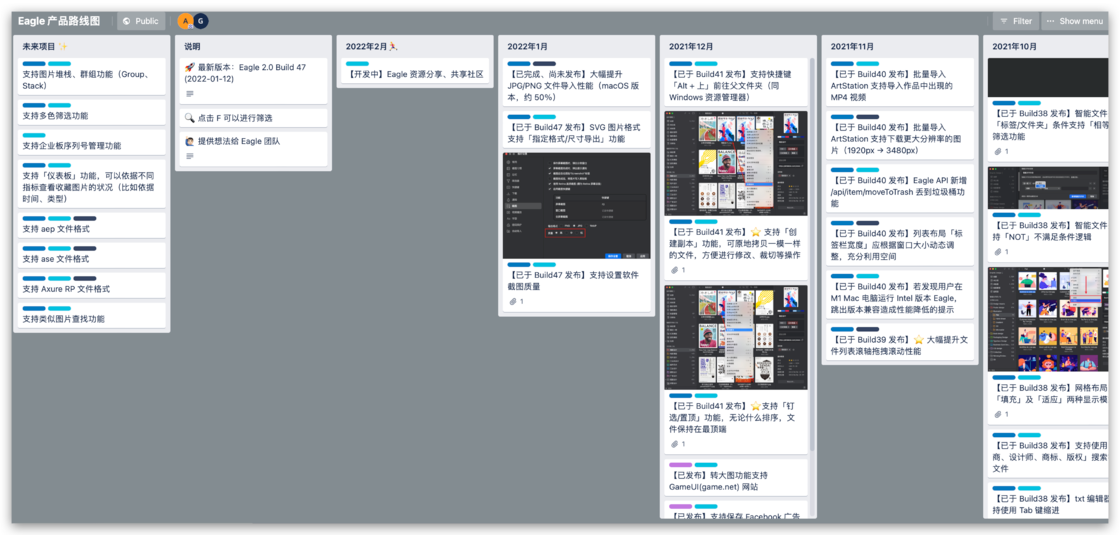
Task: Click dark navy label on '支持 aep 文件格式' card
Action: tap(85, 219)
